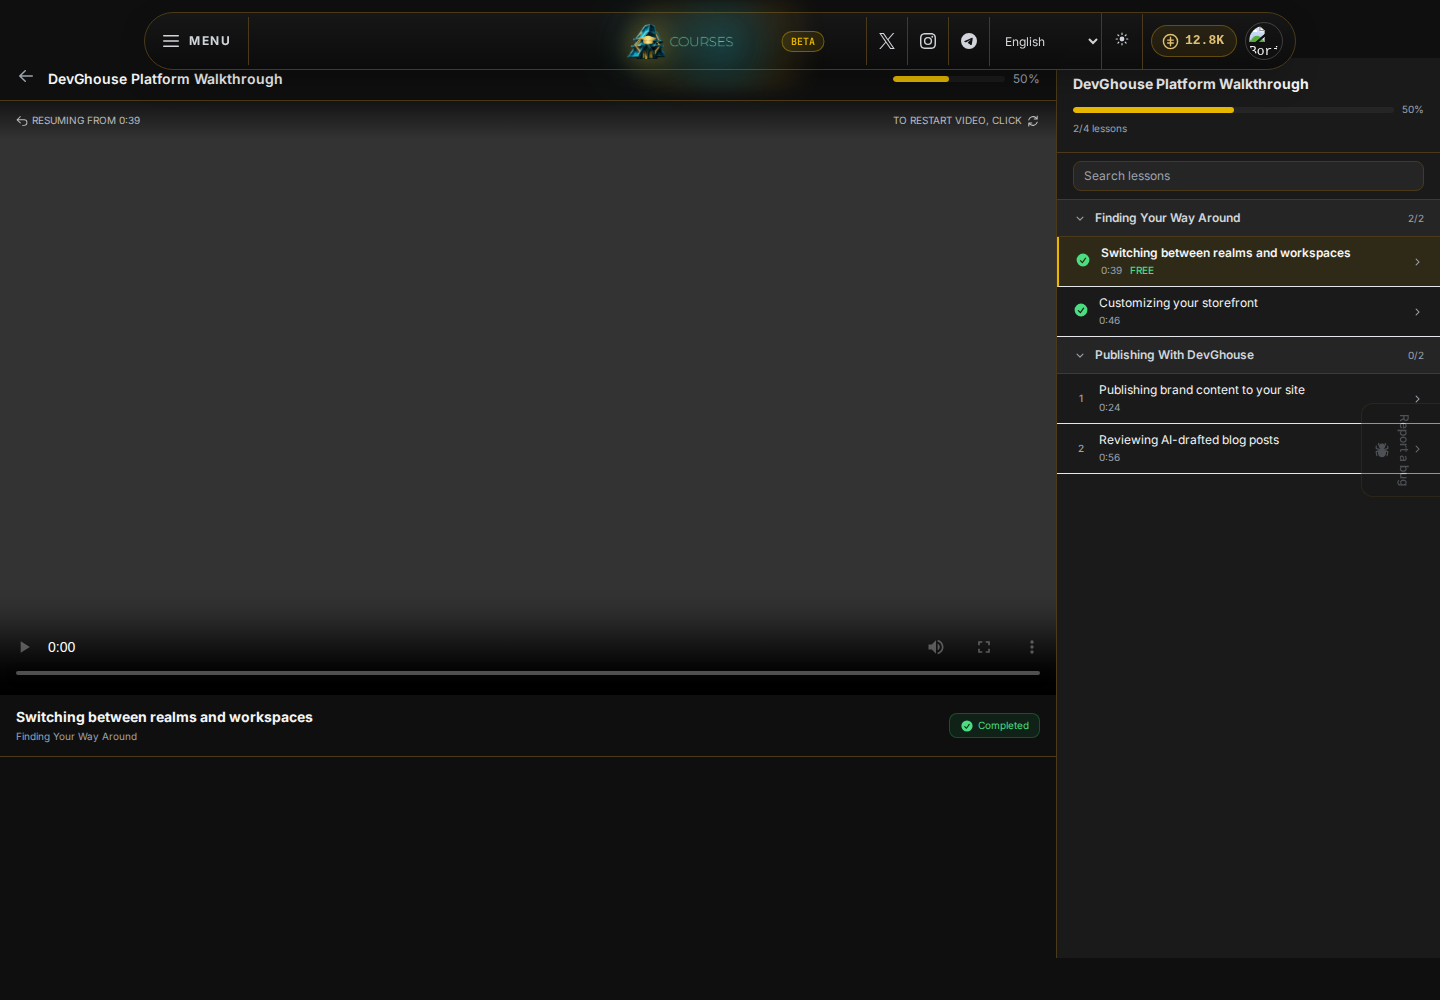
Task: Toggle the light/dark theme sun icon
Action: (1122, 39)
